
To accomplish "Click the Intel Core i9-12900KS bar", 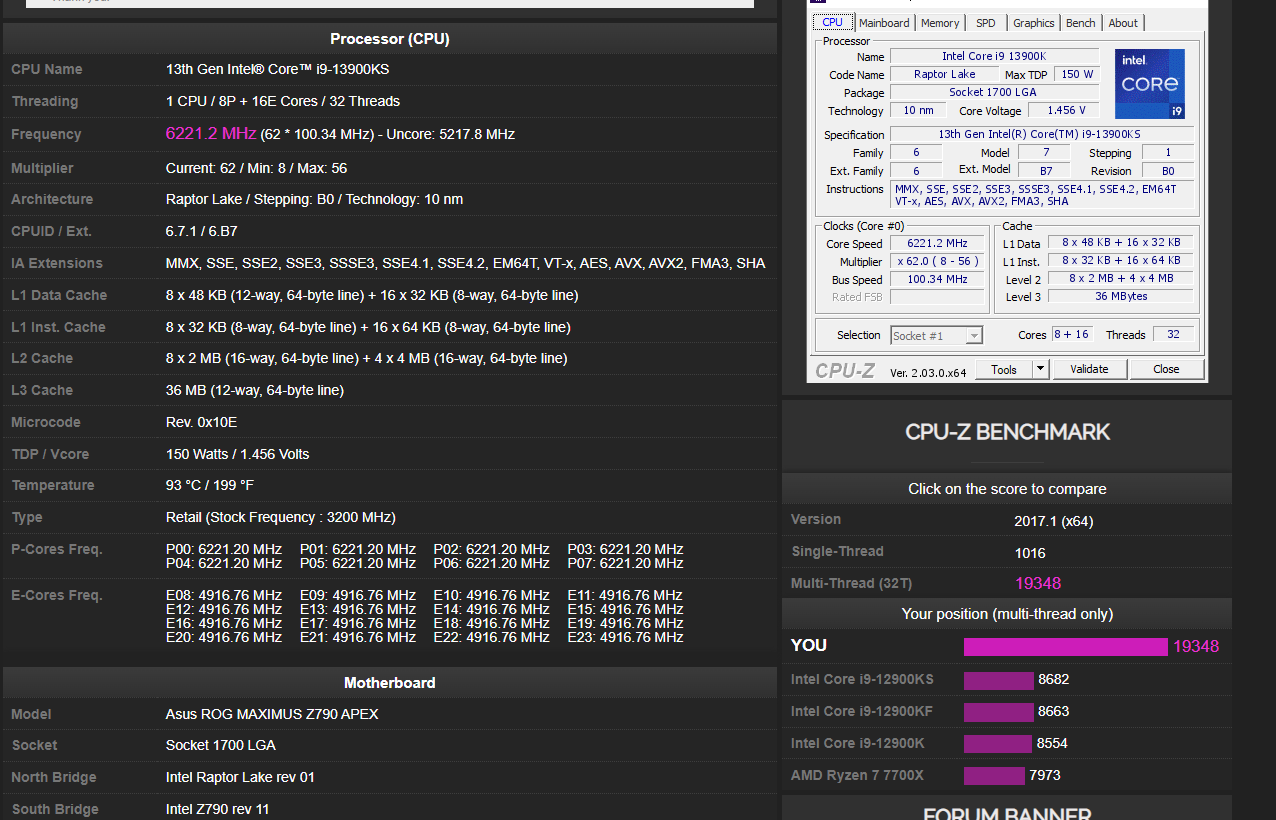I will 998,680.
